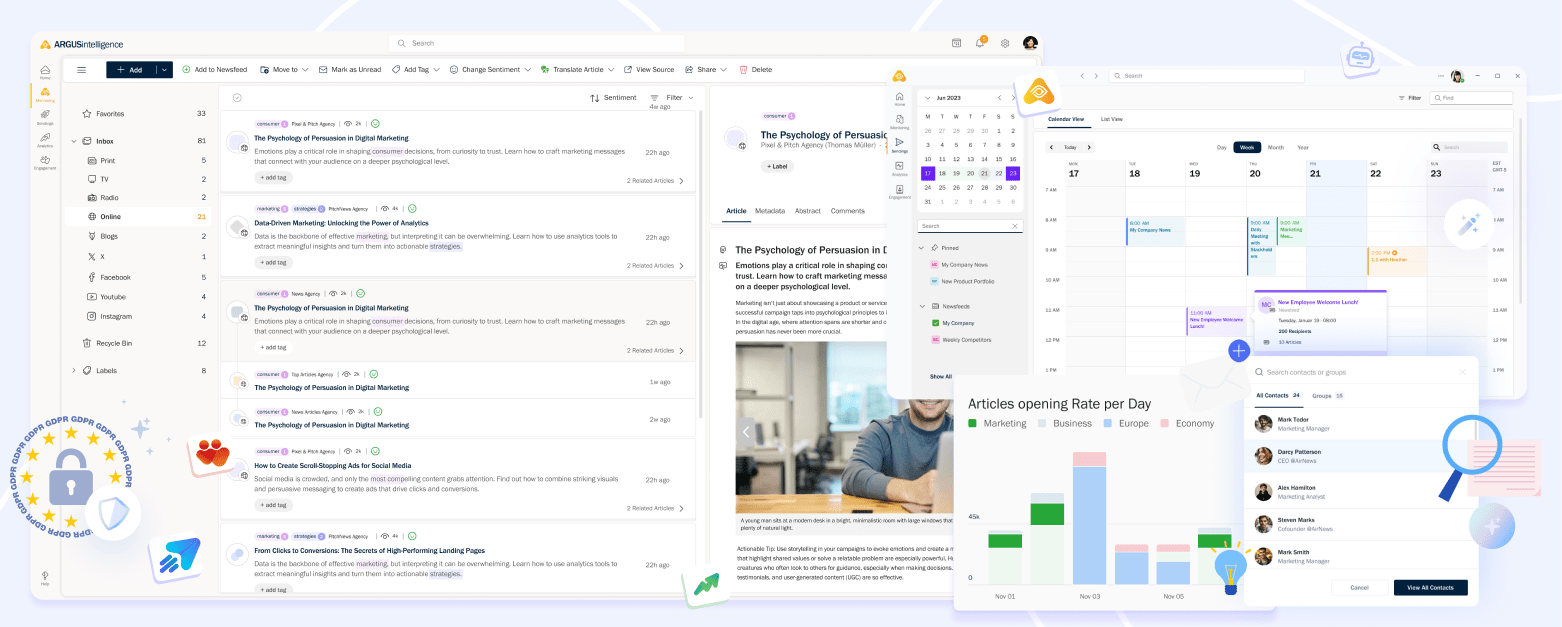
Task: Collapse the Inbox folder tree
Action: [74, 141]
